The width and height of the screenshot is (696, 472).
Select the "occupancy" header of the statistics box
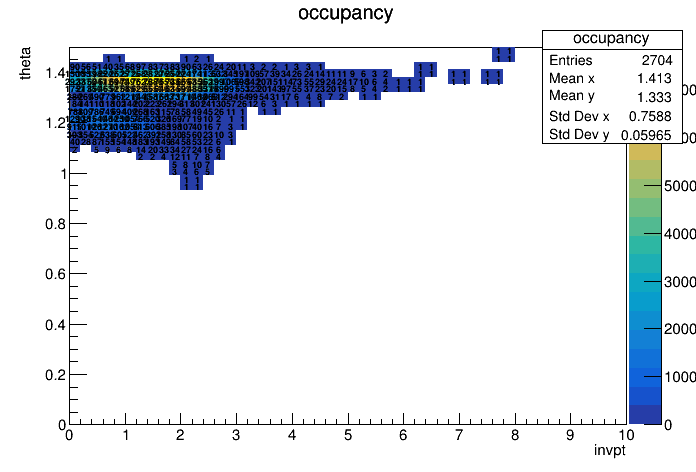tap(611, 39)
